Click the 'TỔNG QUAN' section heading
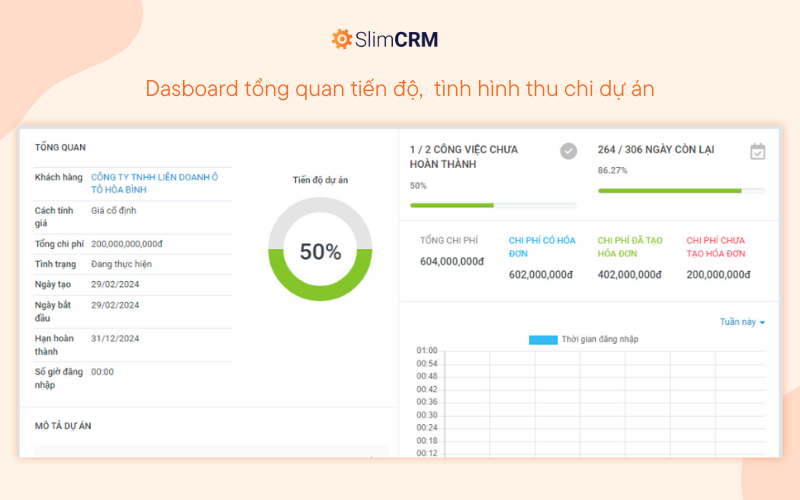This screenshot has width=800, height=500. pos(60,147)
